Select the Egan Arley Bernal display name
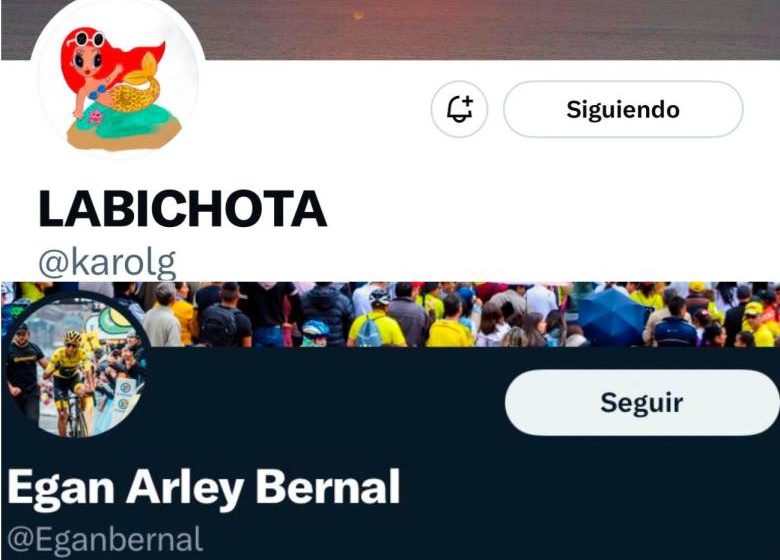The height and width of the screenshot is (560, 780). click(204, 488)
